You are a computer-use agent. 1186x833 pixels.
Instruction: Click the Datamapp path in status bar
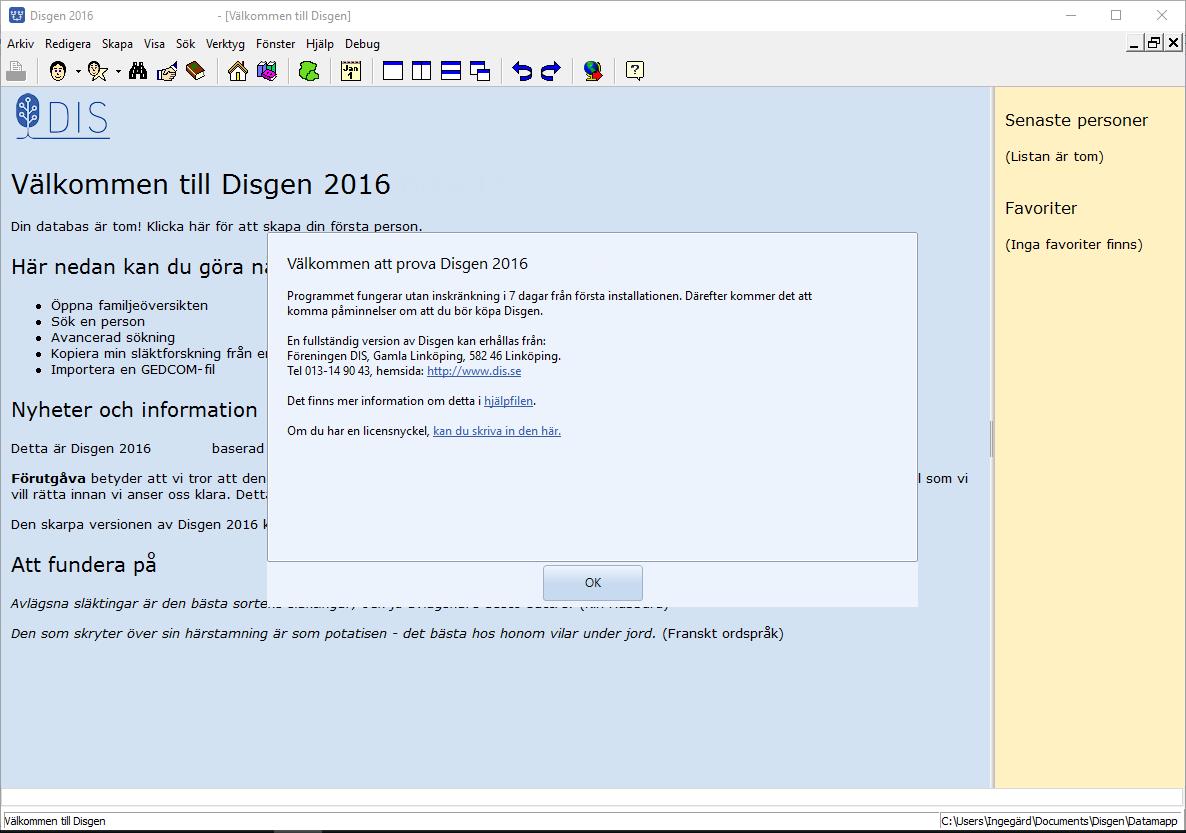(x=1060, y=821)
